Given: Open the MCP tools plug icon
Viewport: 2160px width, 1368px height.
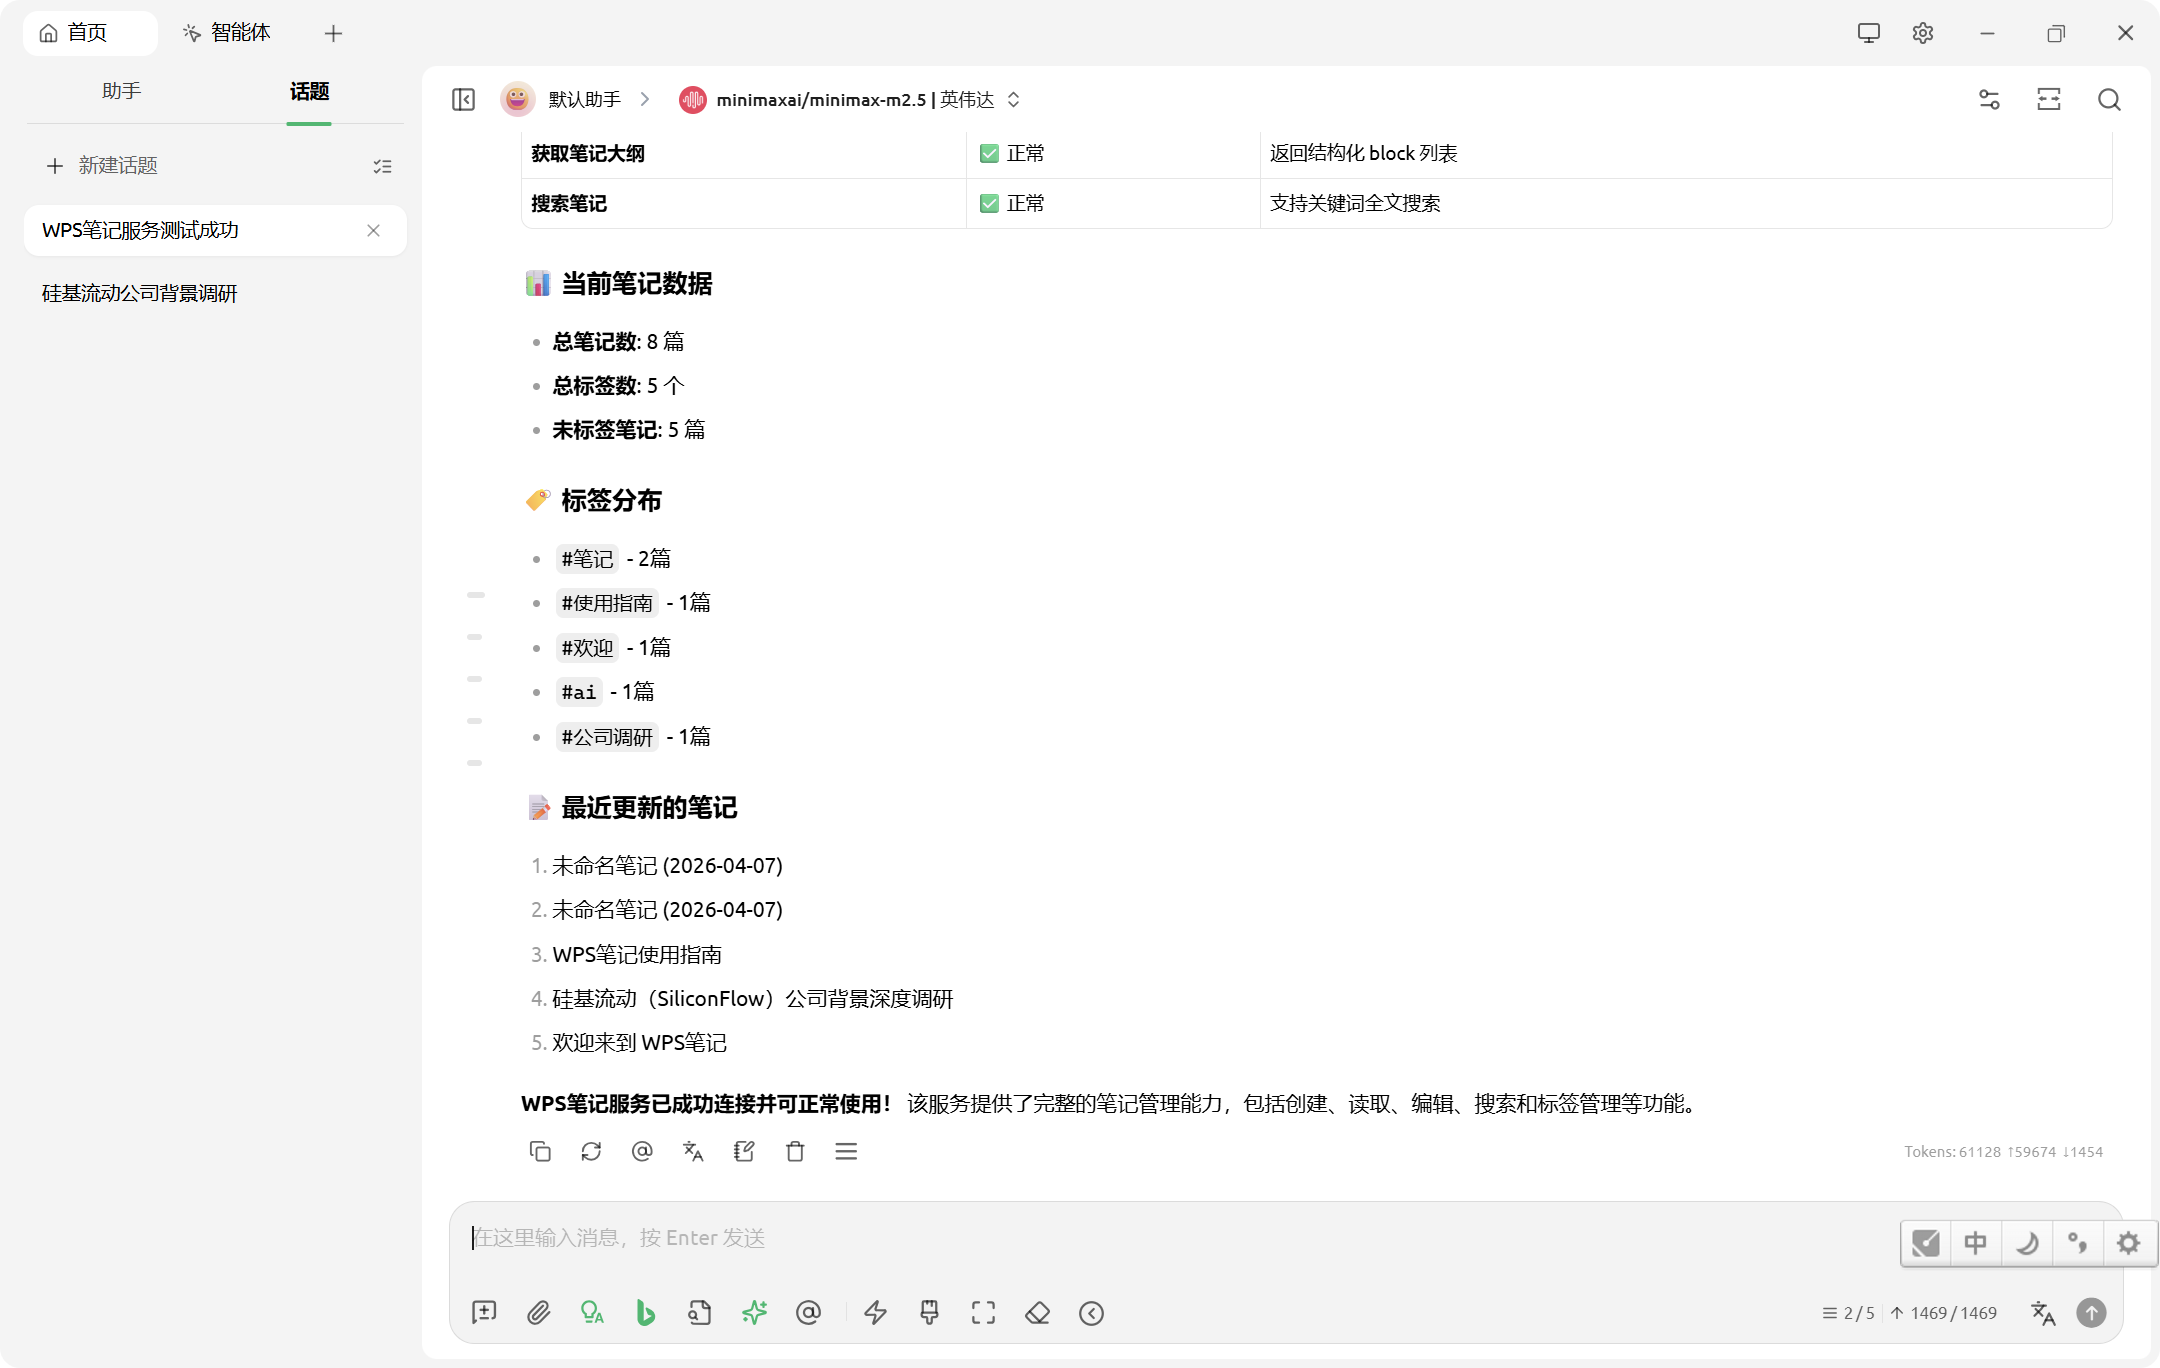Looking at the screenshot, I should (x=930, y=1312).
